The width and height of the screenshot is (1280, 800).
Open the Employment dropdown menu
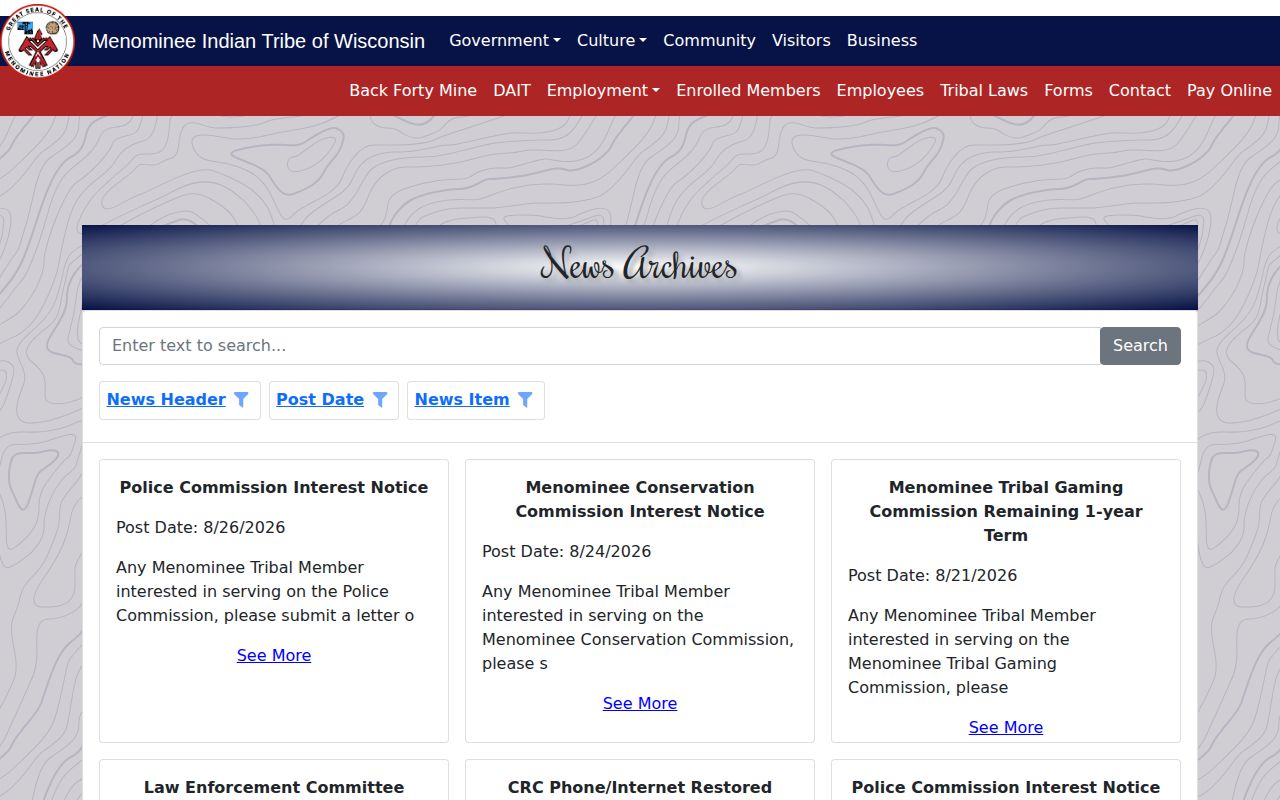[603, 90]
